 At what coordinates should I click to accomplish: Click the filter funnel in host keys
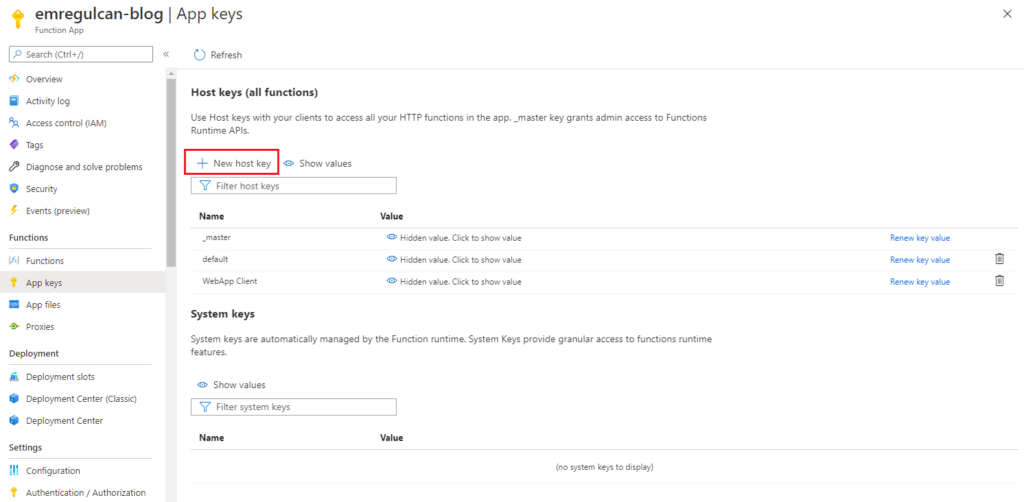click(x=204, y=186)
